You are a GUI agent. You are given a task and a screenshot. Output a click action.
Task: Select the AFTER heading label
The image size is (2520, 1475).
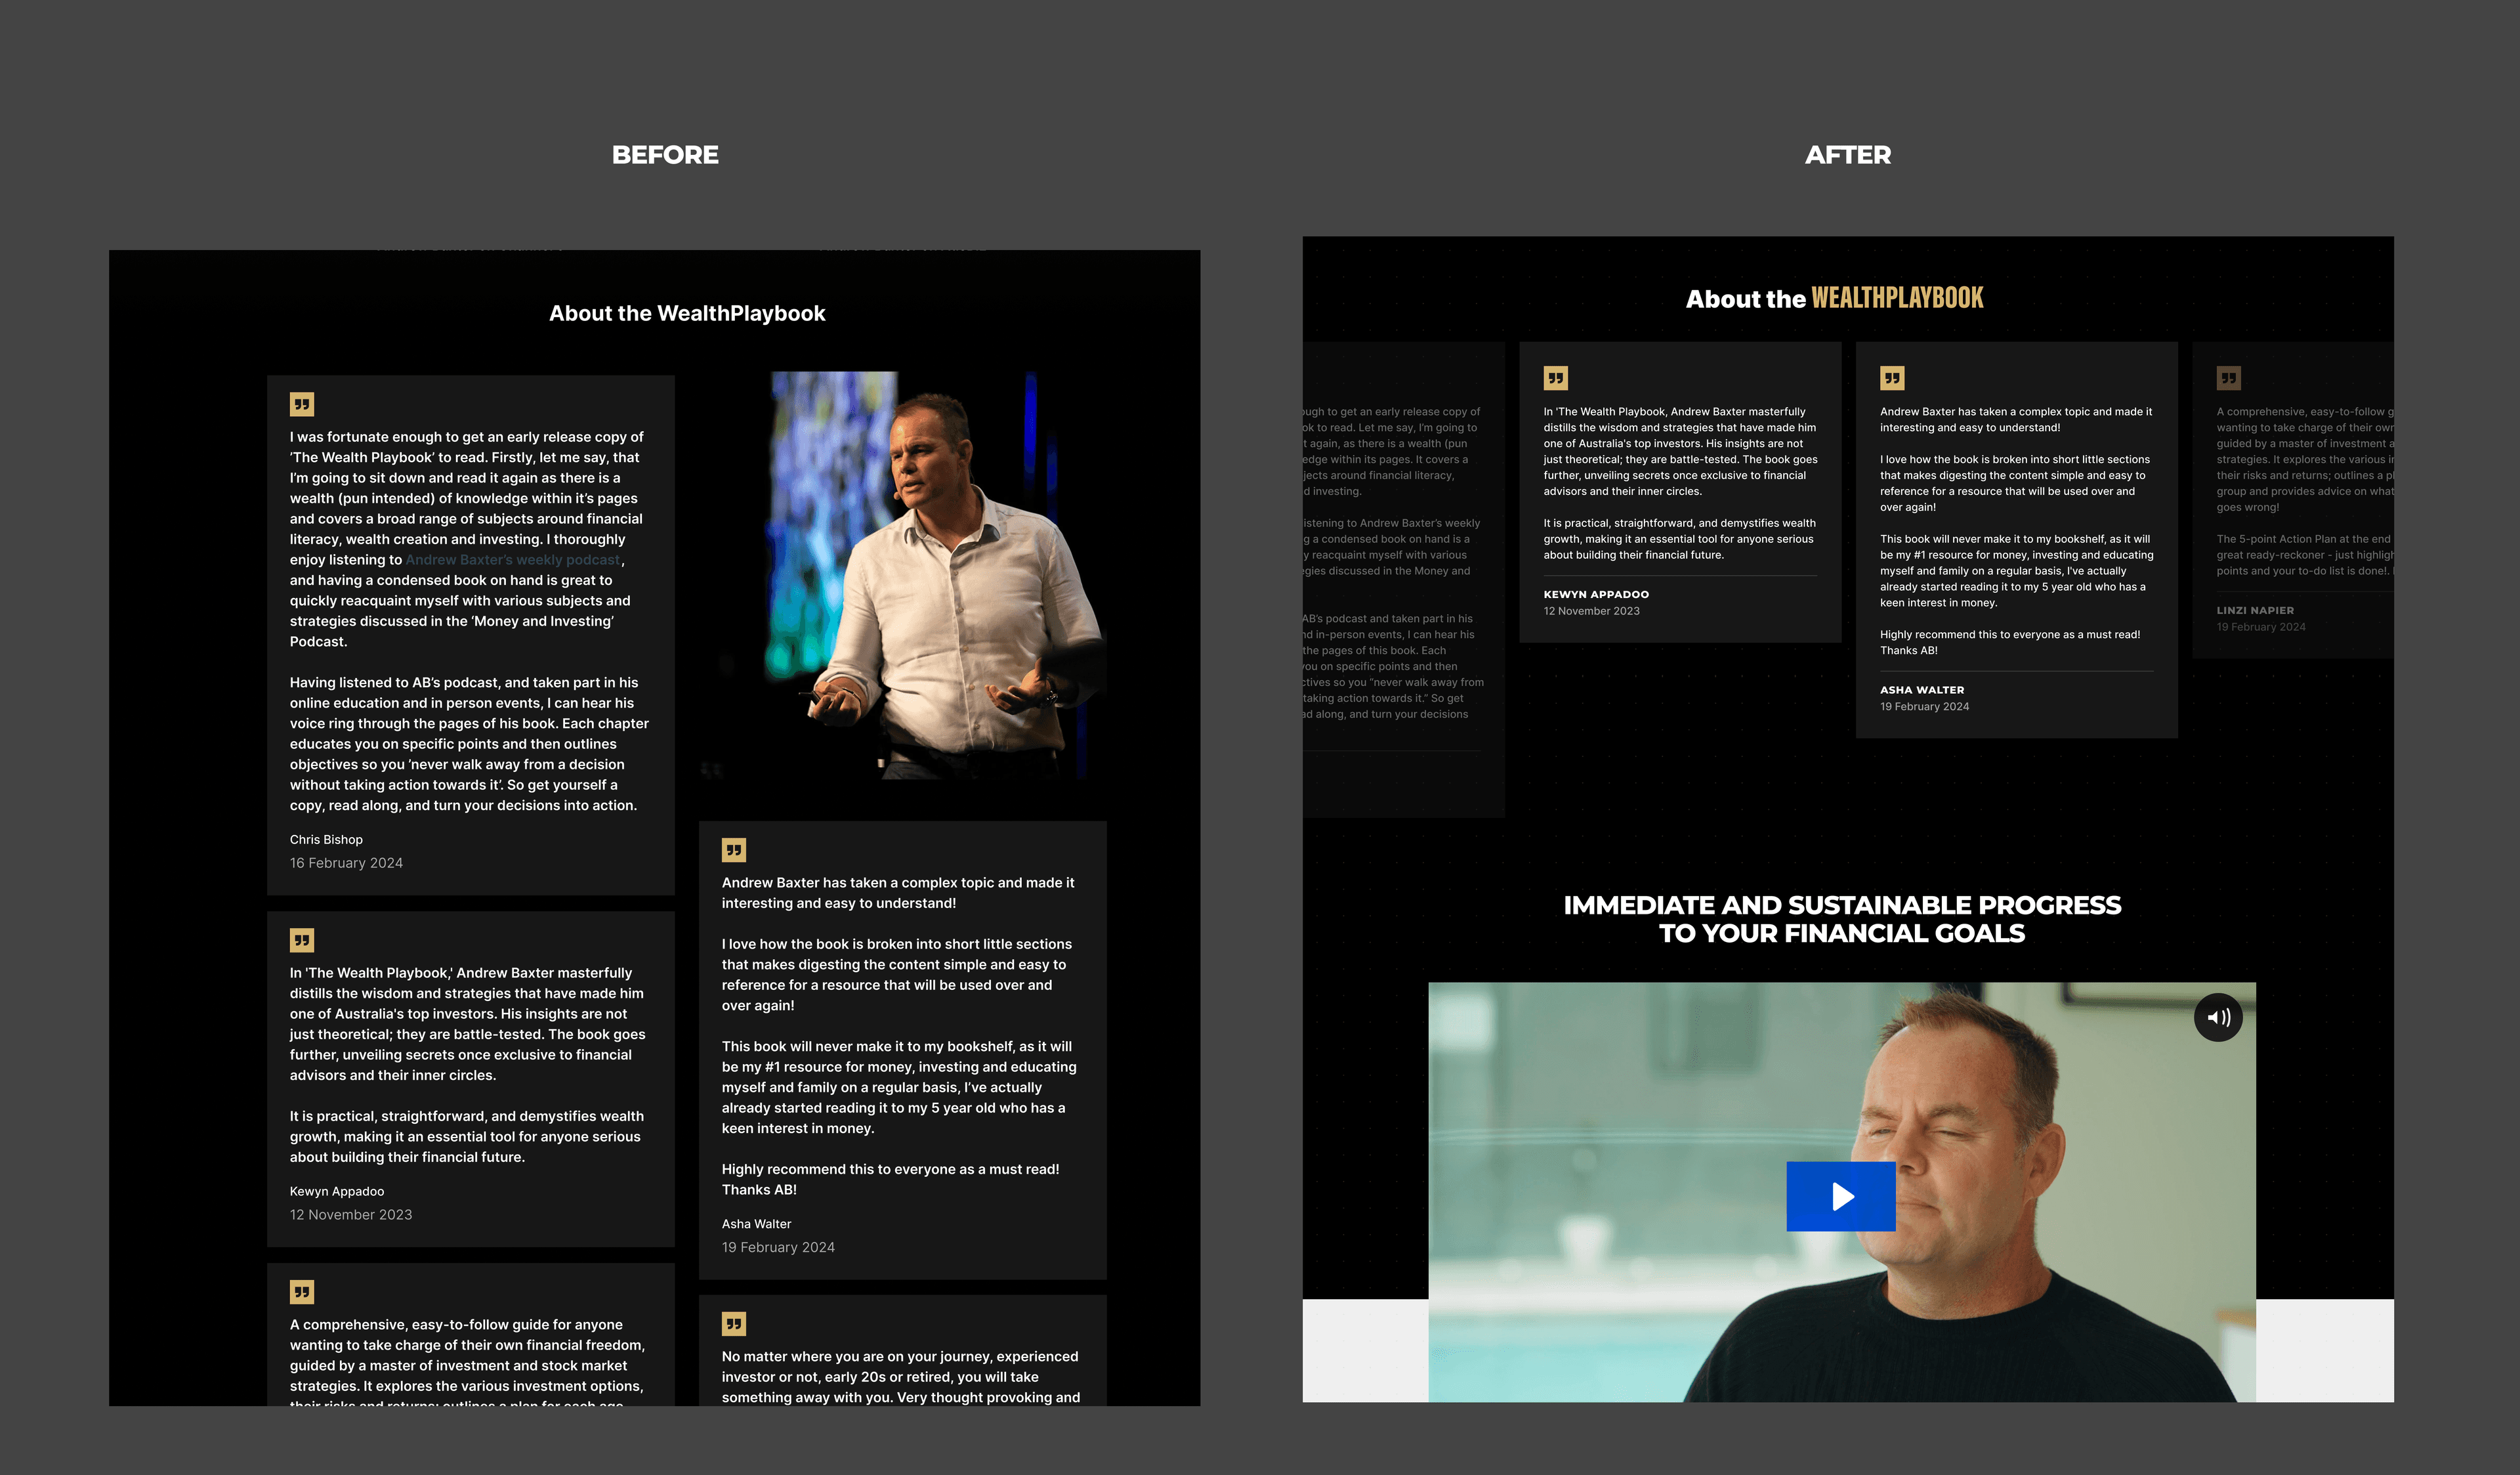tap(1847, 155)
